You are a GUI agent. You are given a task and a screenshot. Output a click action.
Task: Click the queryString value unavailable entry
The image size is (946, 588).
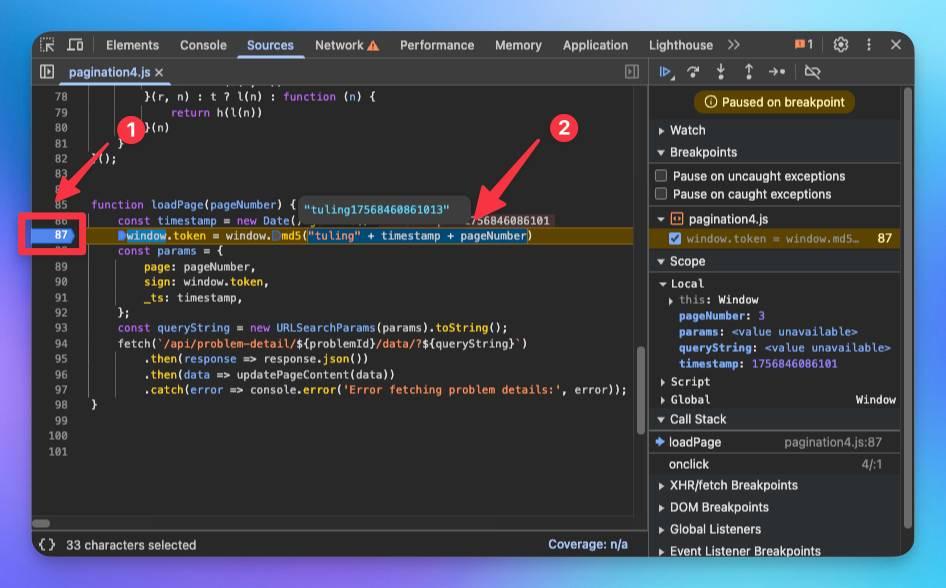point(784,348)
